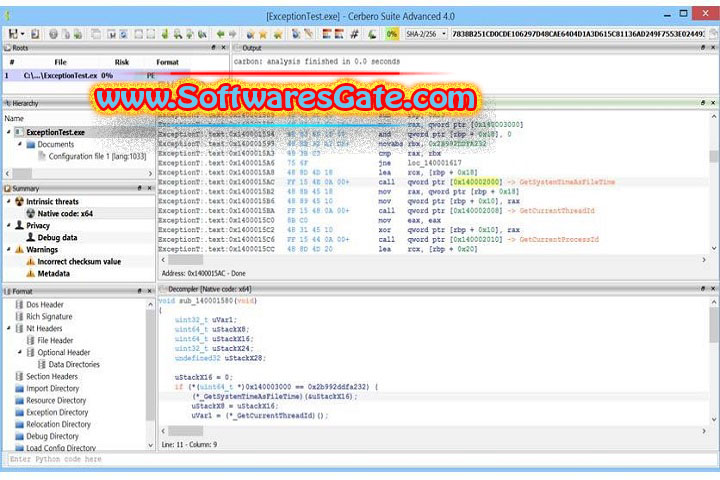
Task: Click the green back arrow toolbar icon
Action: (x=220, y=34)
